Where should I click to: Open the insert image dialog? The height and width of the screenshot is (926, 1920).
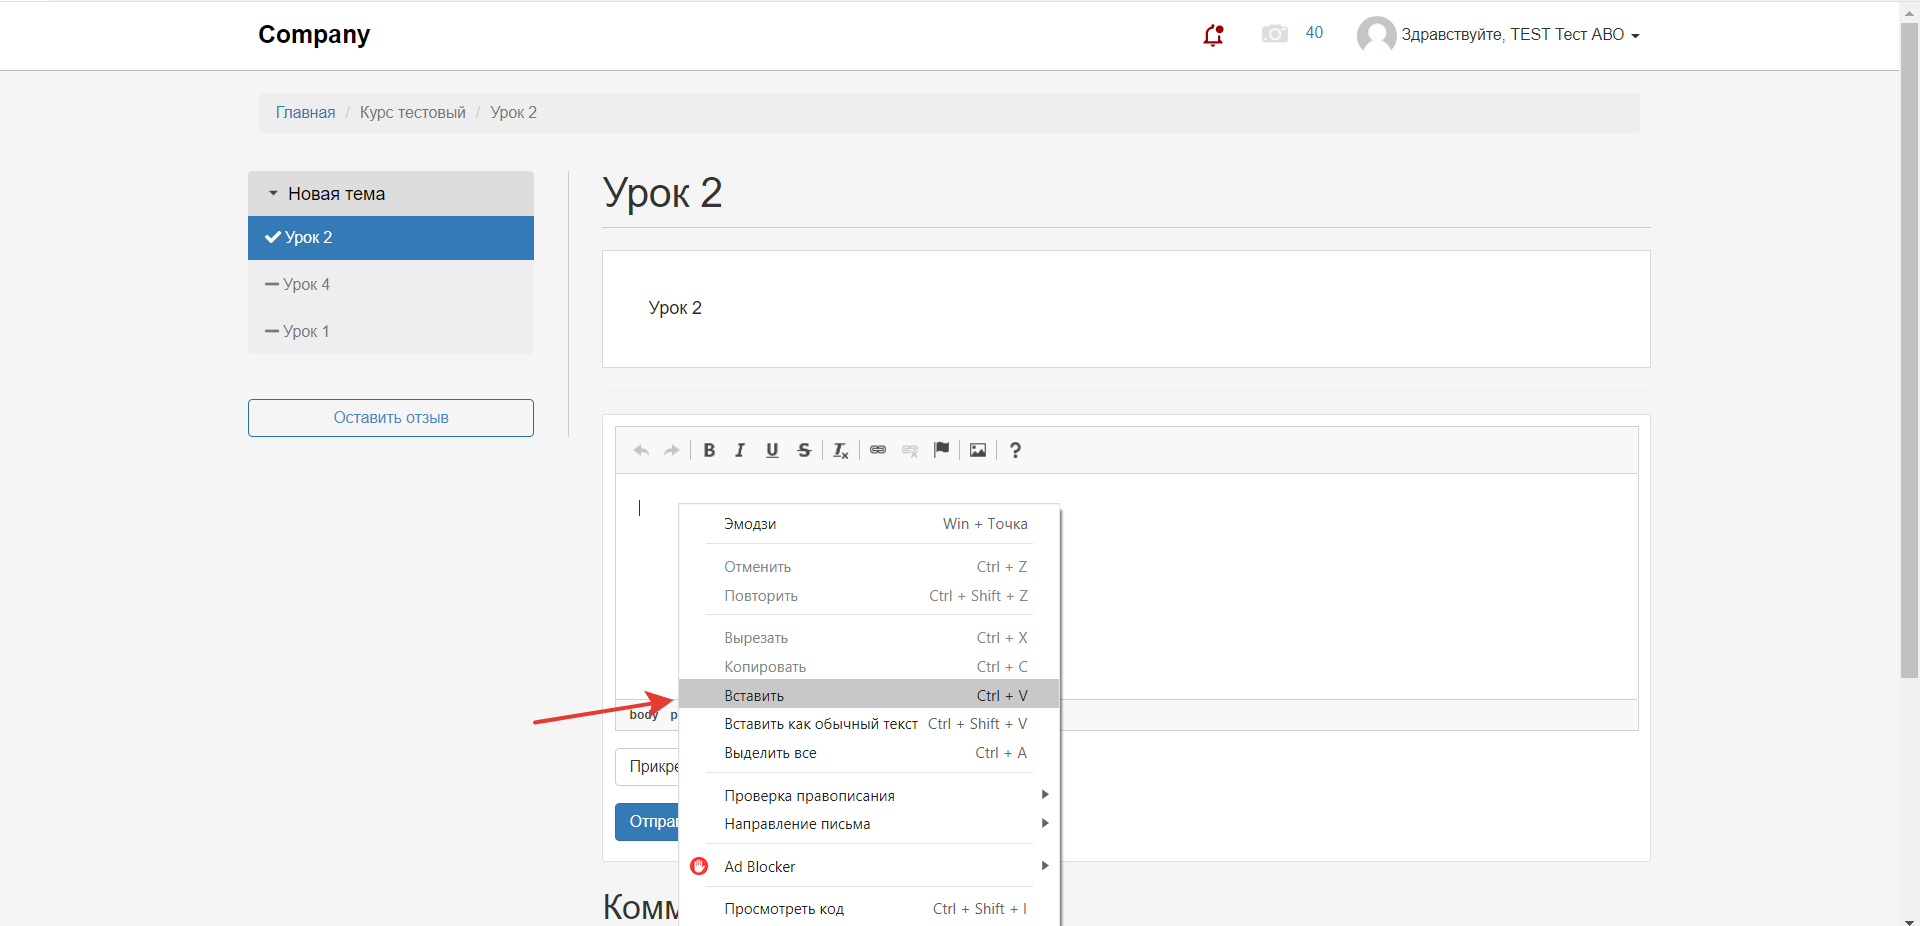tap(978, 450)
